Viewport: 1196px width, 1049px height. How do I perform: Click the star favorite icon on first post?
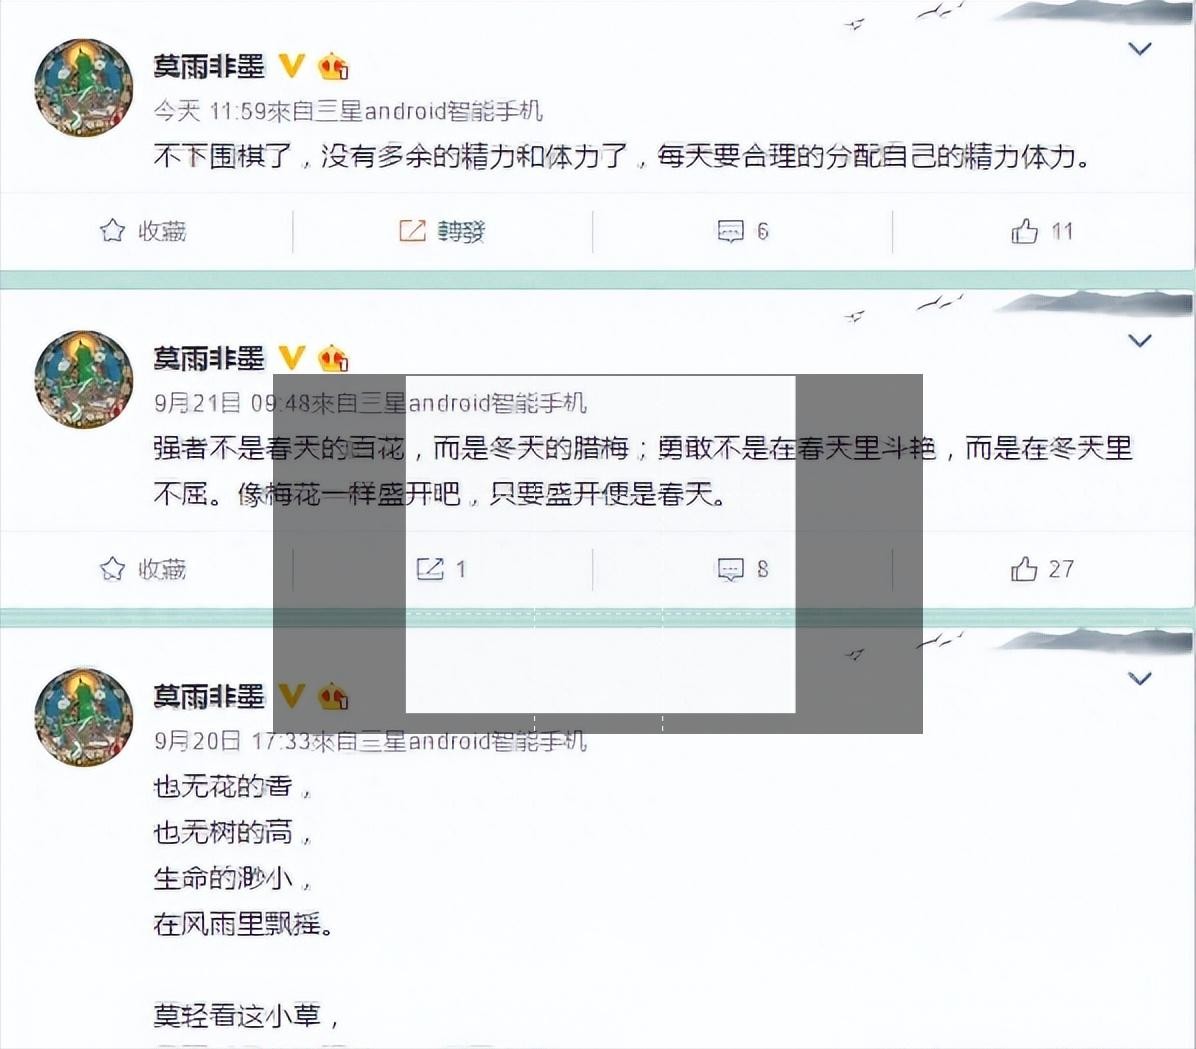coord(113,230)
